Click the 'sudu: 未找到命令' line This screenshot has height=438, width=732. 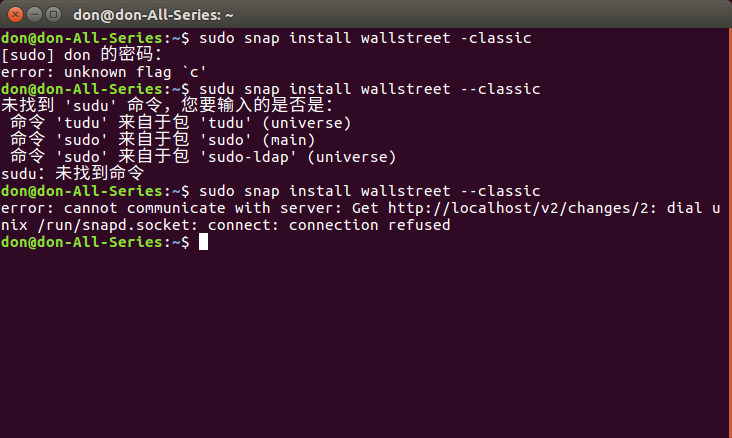coord(72,174)
